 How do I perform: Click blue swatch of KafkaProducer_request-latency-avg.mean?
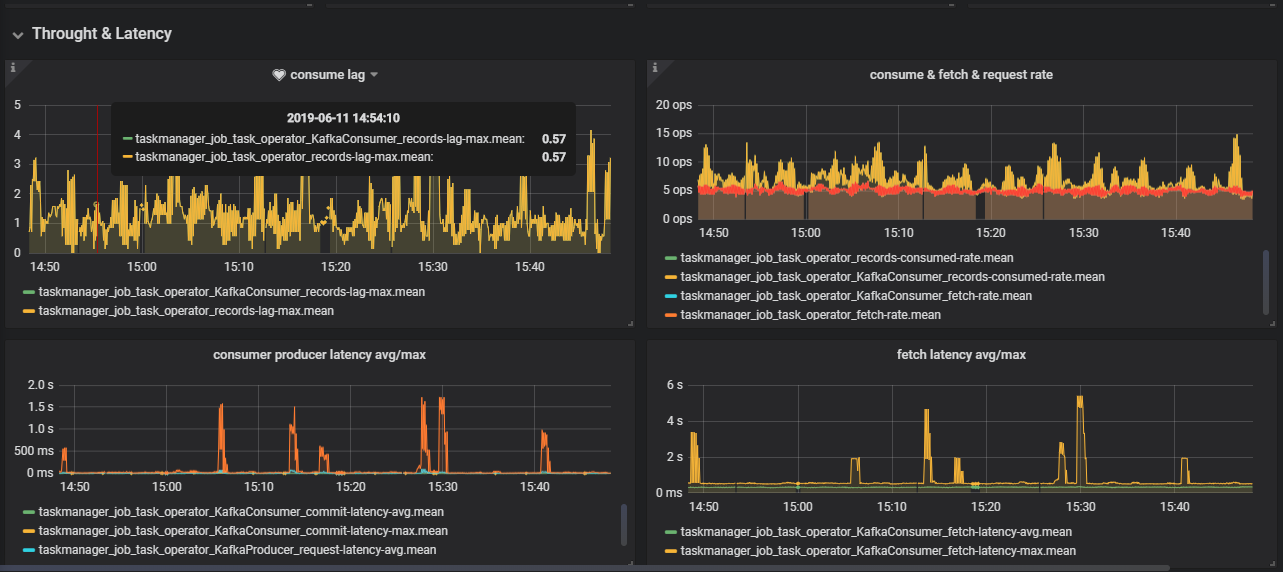(29, 550)
